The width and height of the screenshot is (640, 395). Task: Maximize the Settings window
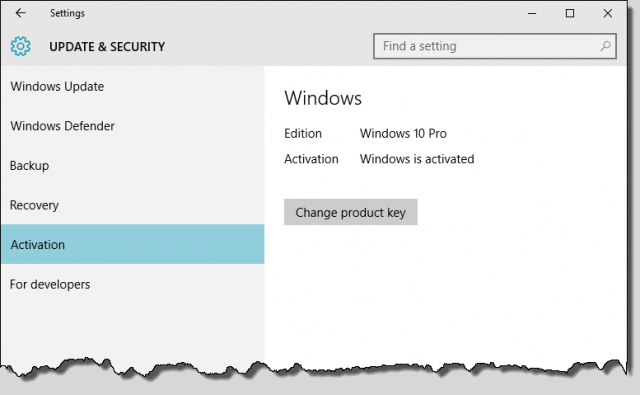tap(570, 13)
